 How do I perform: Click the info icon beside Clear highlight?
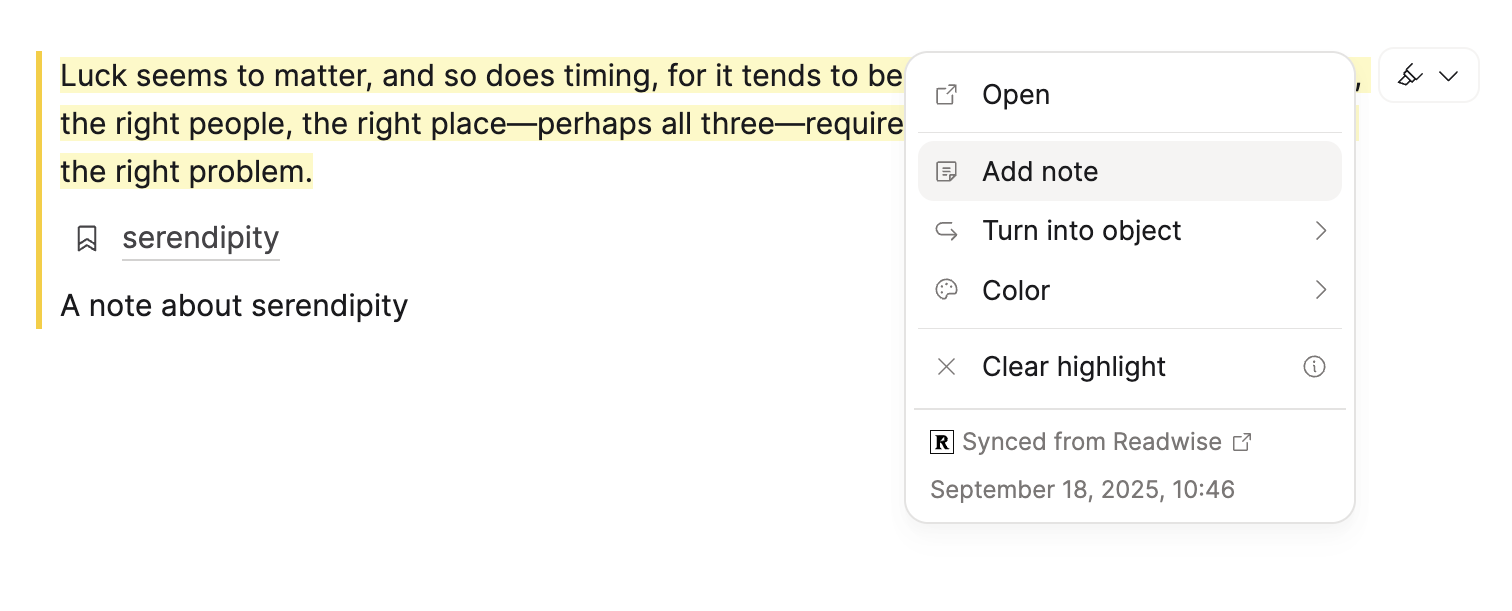1314,367
